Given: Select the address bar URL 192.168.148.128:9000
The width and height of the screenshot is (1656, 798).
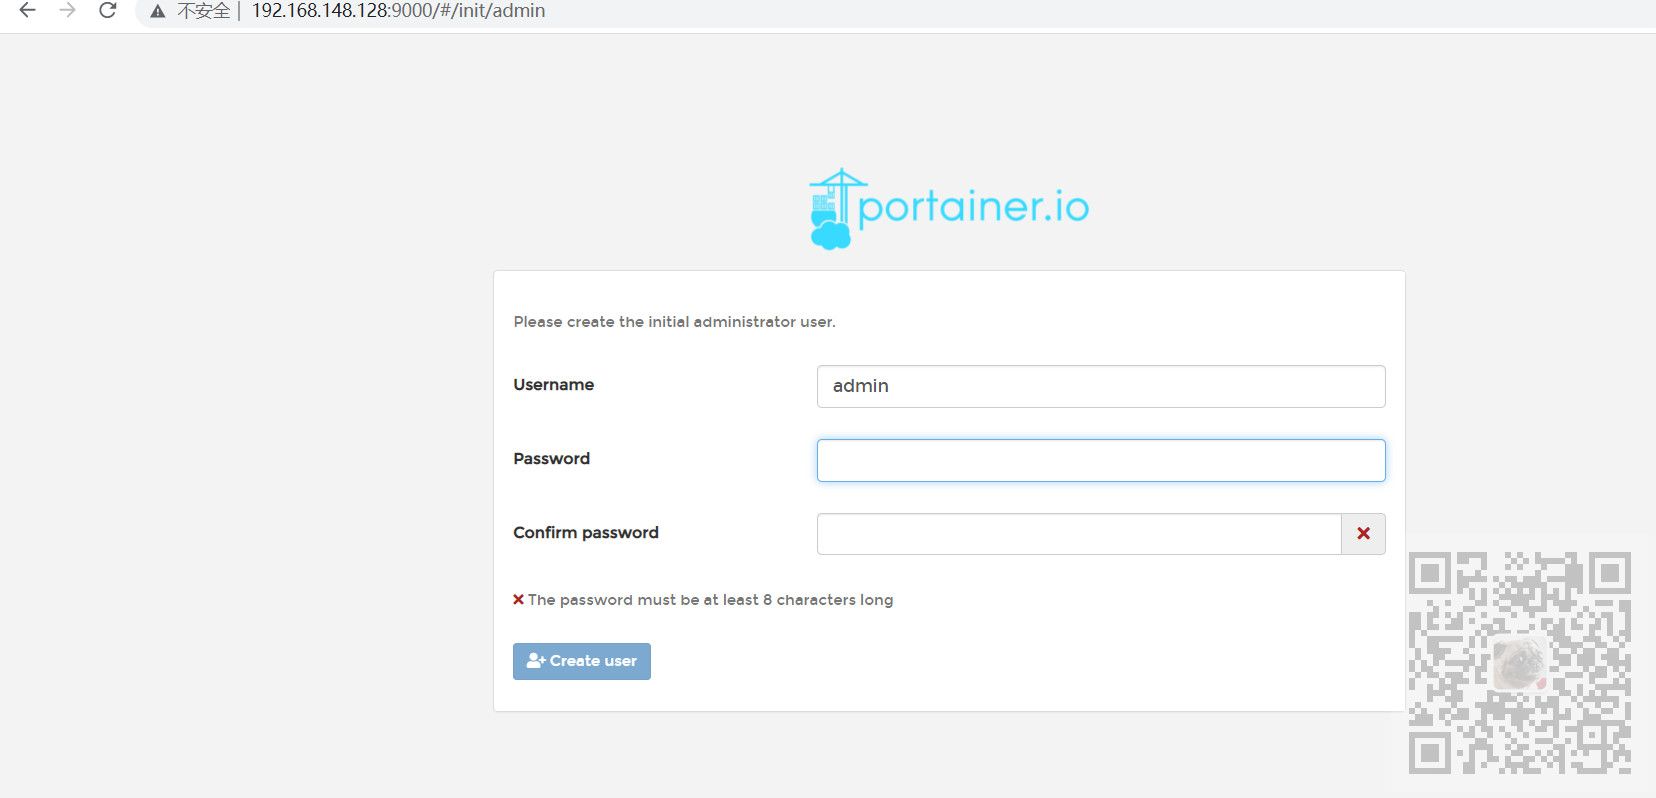Looking at the screenshot, I should click(398, 11).
